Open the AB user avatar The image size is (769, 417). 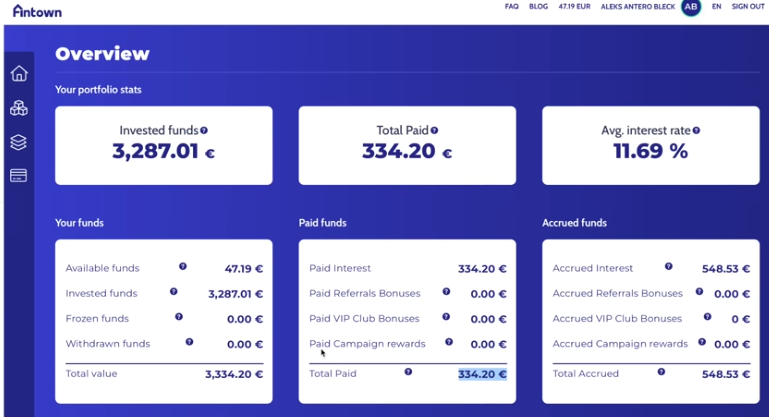click(691, 7)
